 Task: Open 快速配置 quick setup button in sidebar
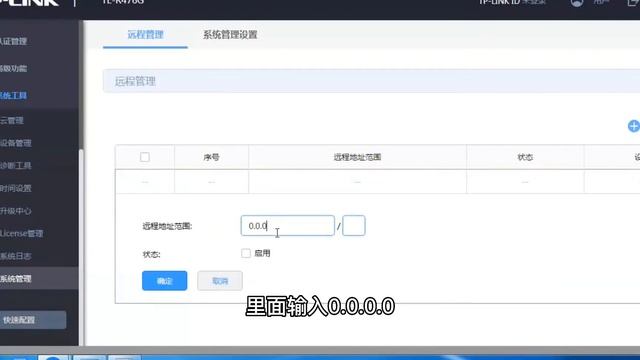pos(33,320)
